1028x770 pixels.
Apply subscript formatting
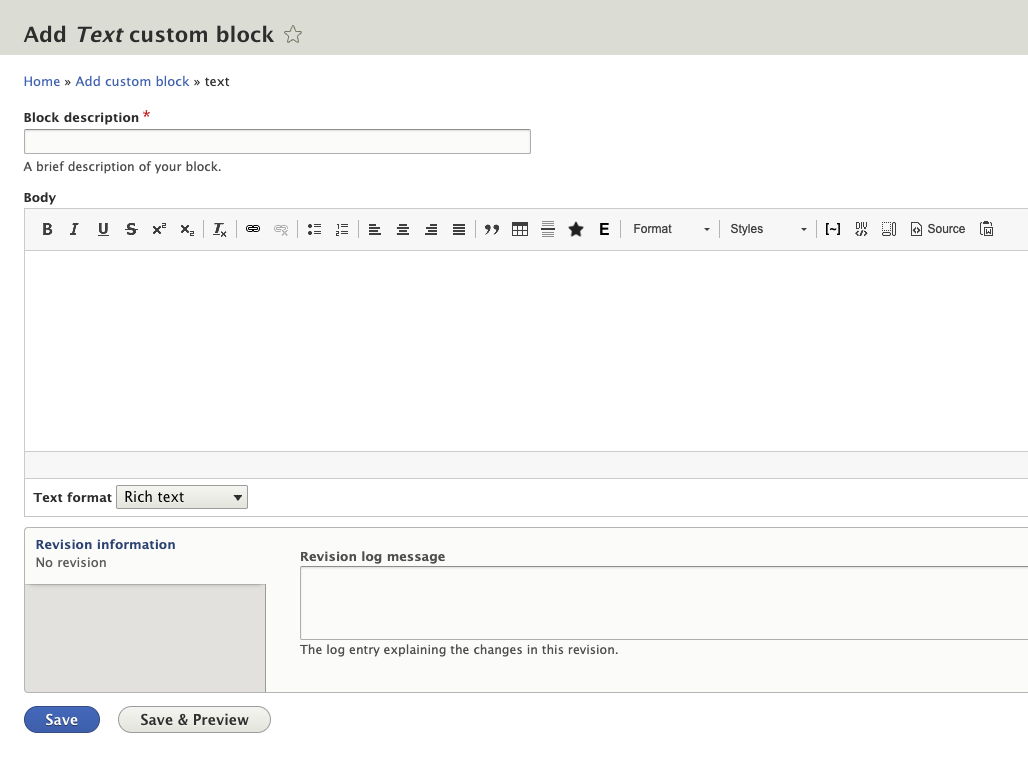tap(187, 229)
